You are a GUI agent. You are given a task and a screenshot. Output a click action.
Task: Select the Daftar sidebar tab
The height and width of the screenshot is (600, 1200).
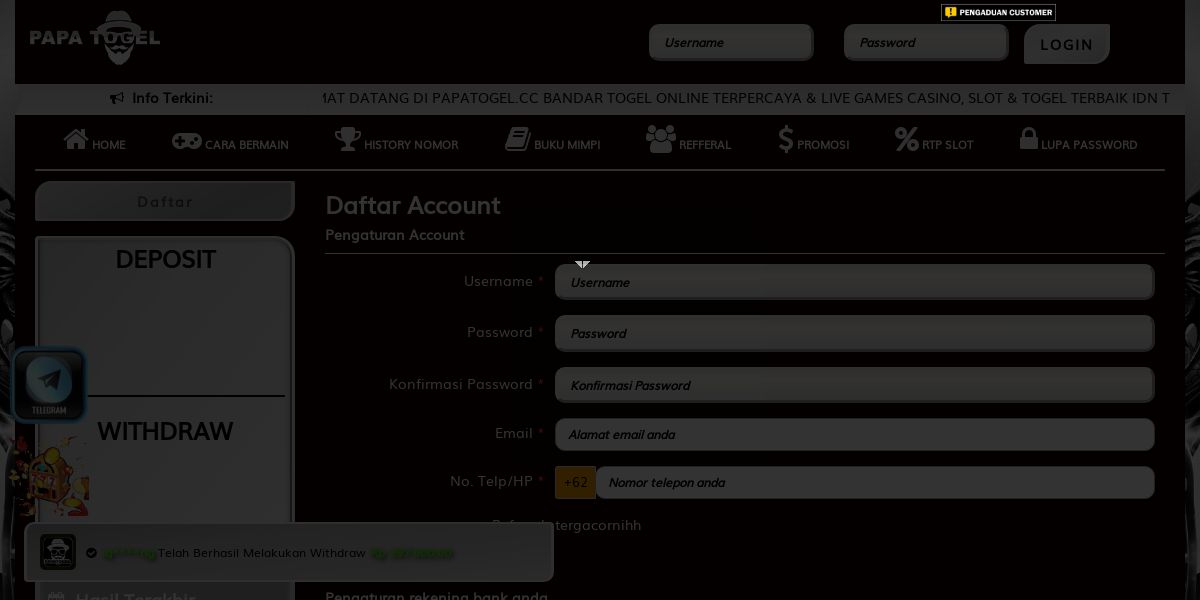165,201
